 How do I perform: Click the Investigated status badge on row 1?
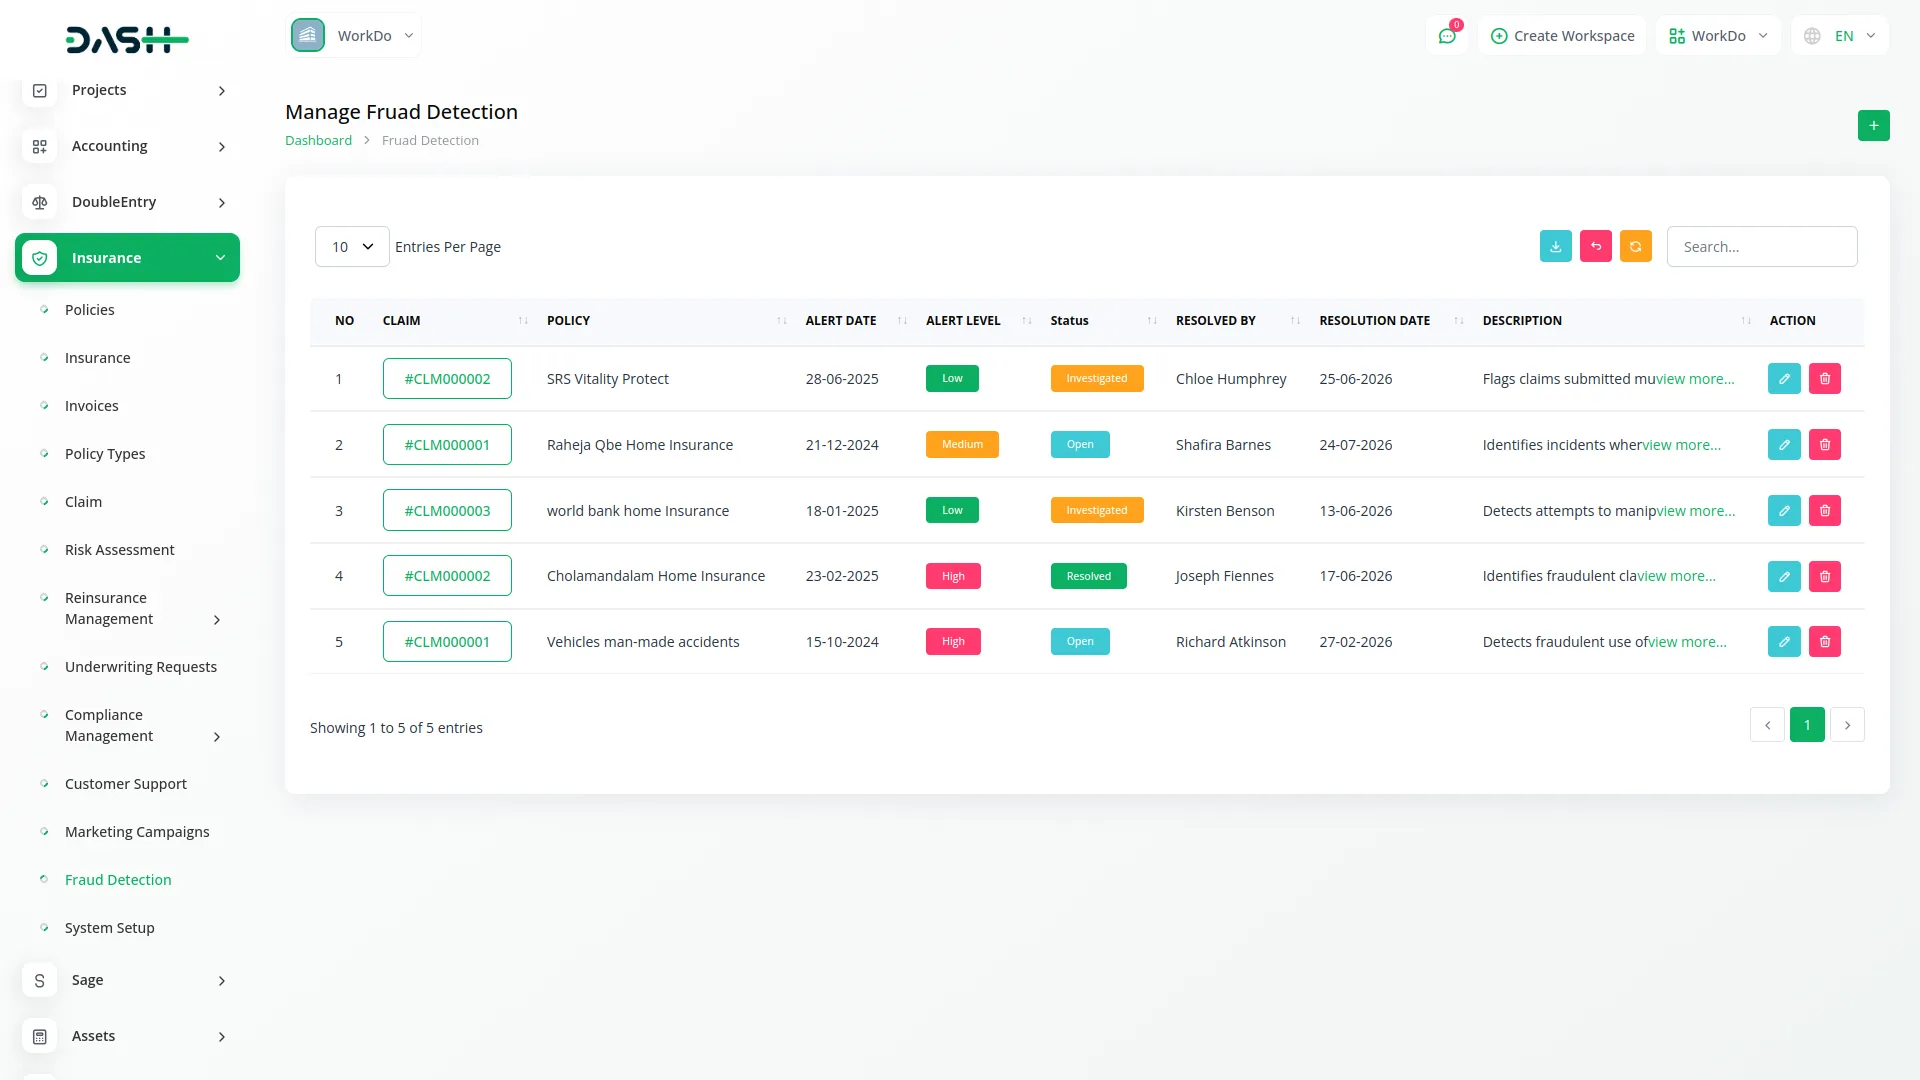[1097, 378]
